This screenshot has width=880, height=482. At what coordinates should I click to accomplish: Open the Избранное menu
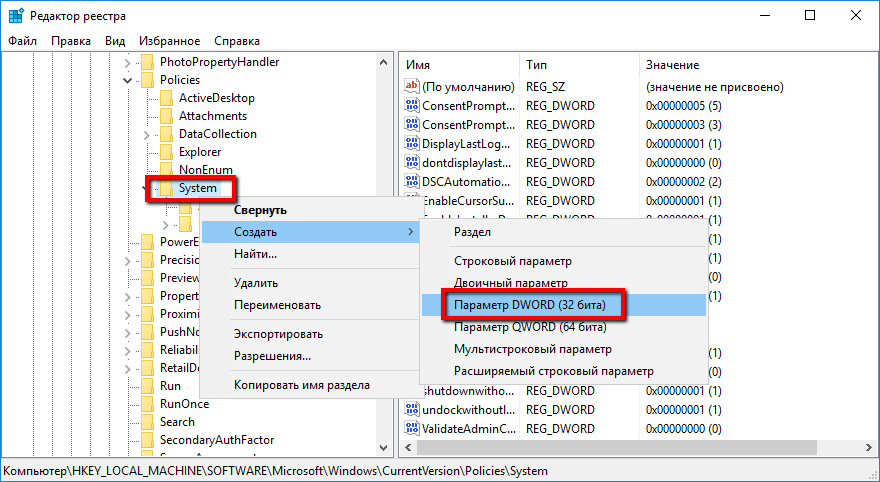pos(169,41)
